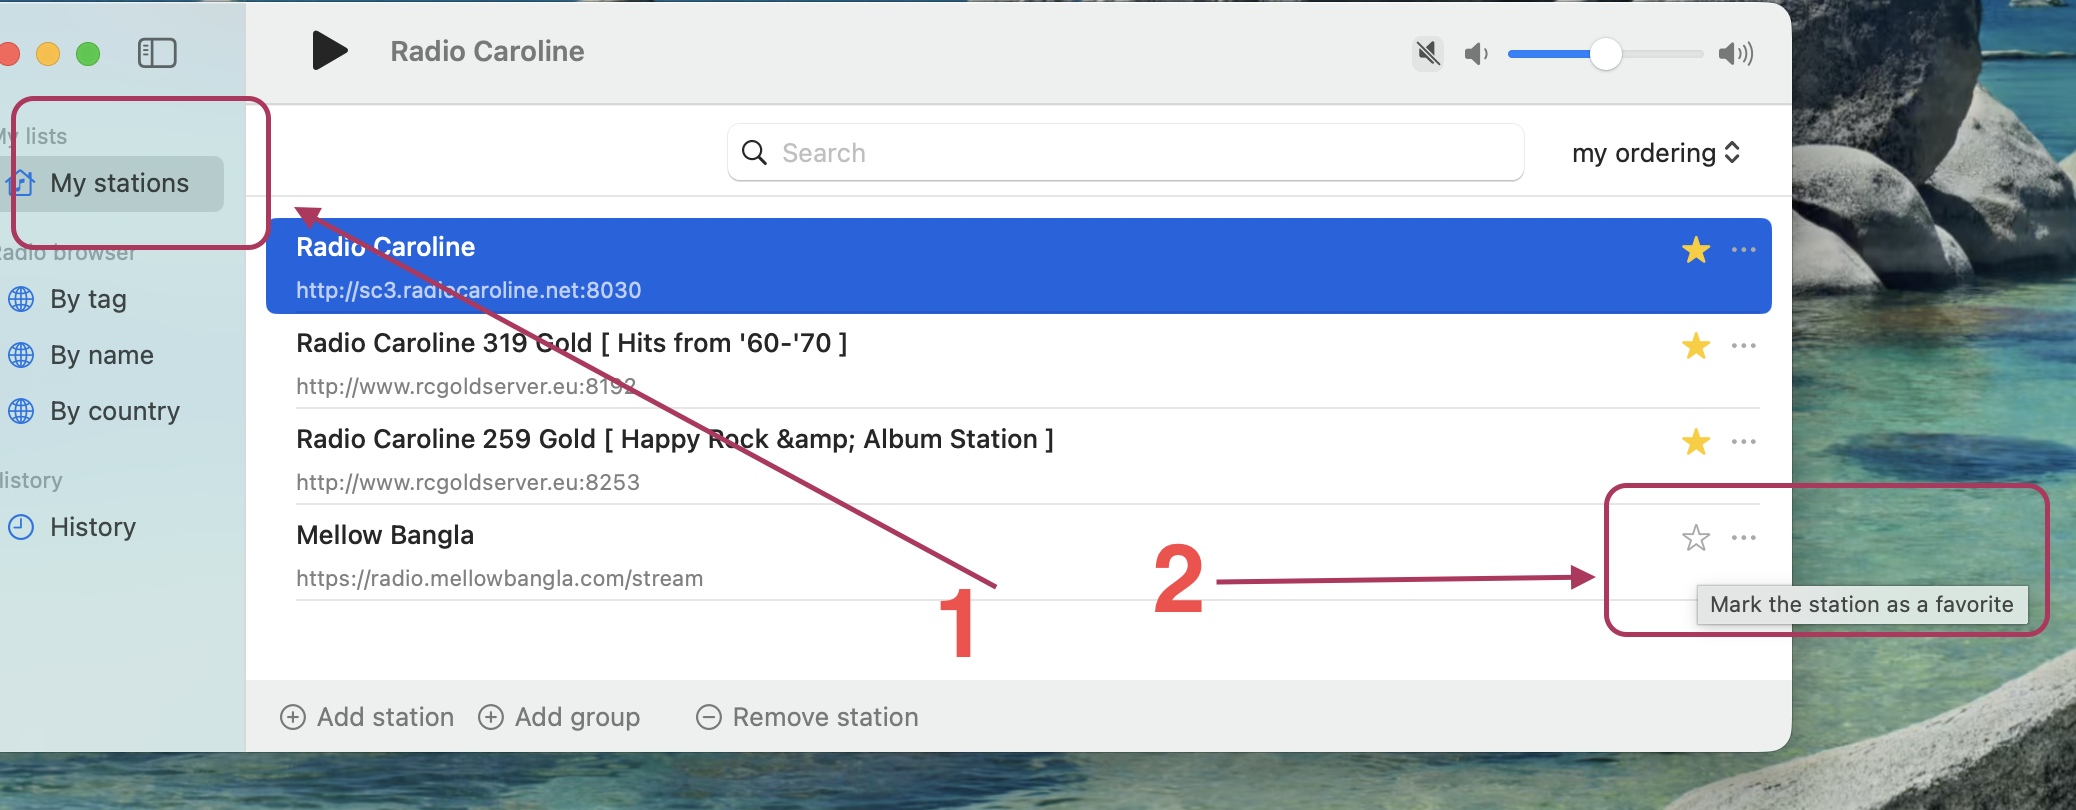This screenshot has height=810, width=2076.
Task: Open more options for Mellow Bangla
Action: click(1743, 538)
